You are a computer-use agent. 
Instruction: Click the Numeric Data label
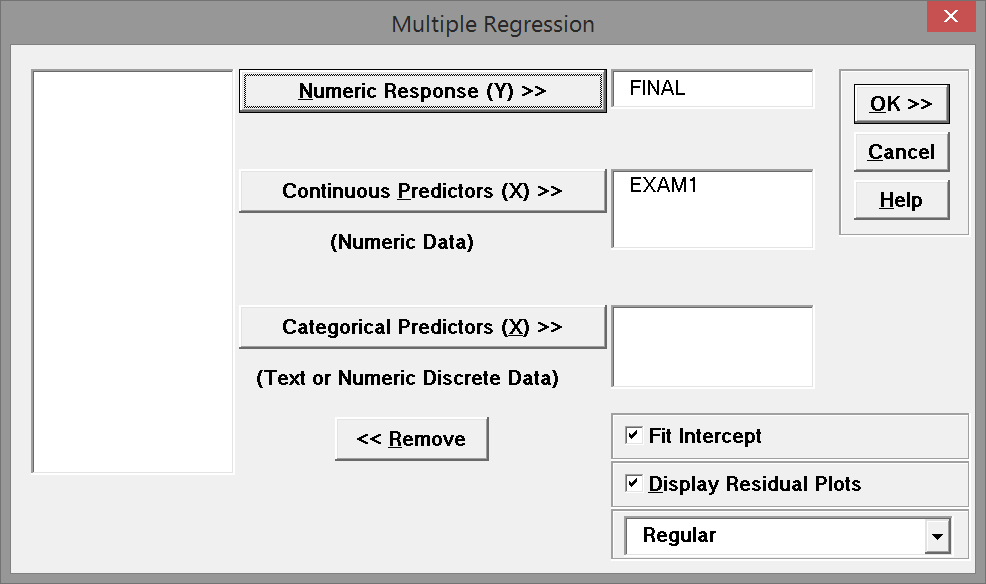[x=402, y=241]
